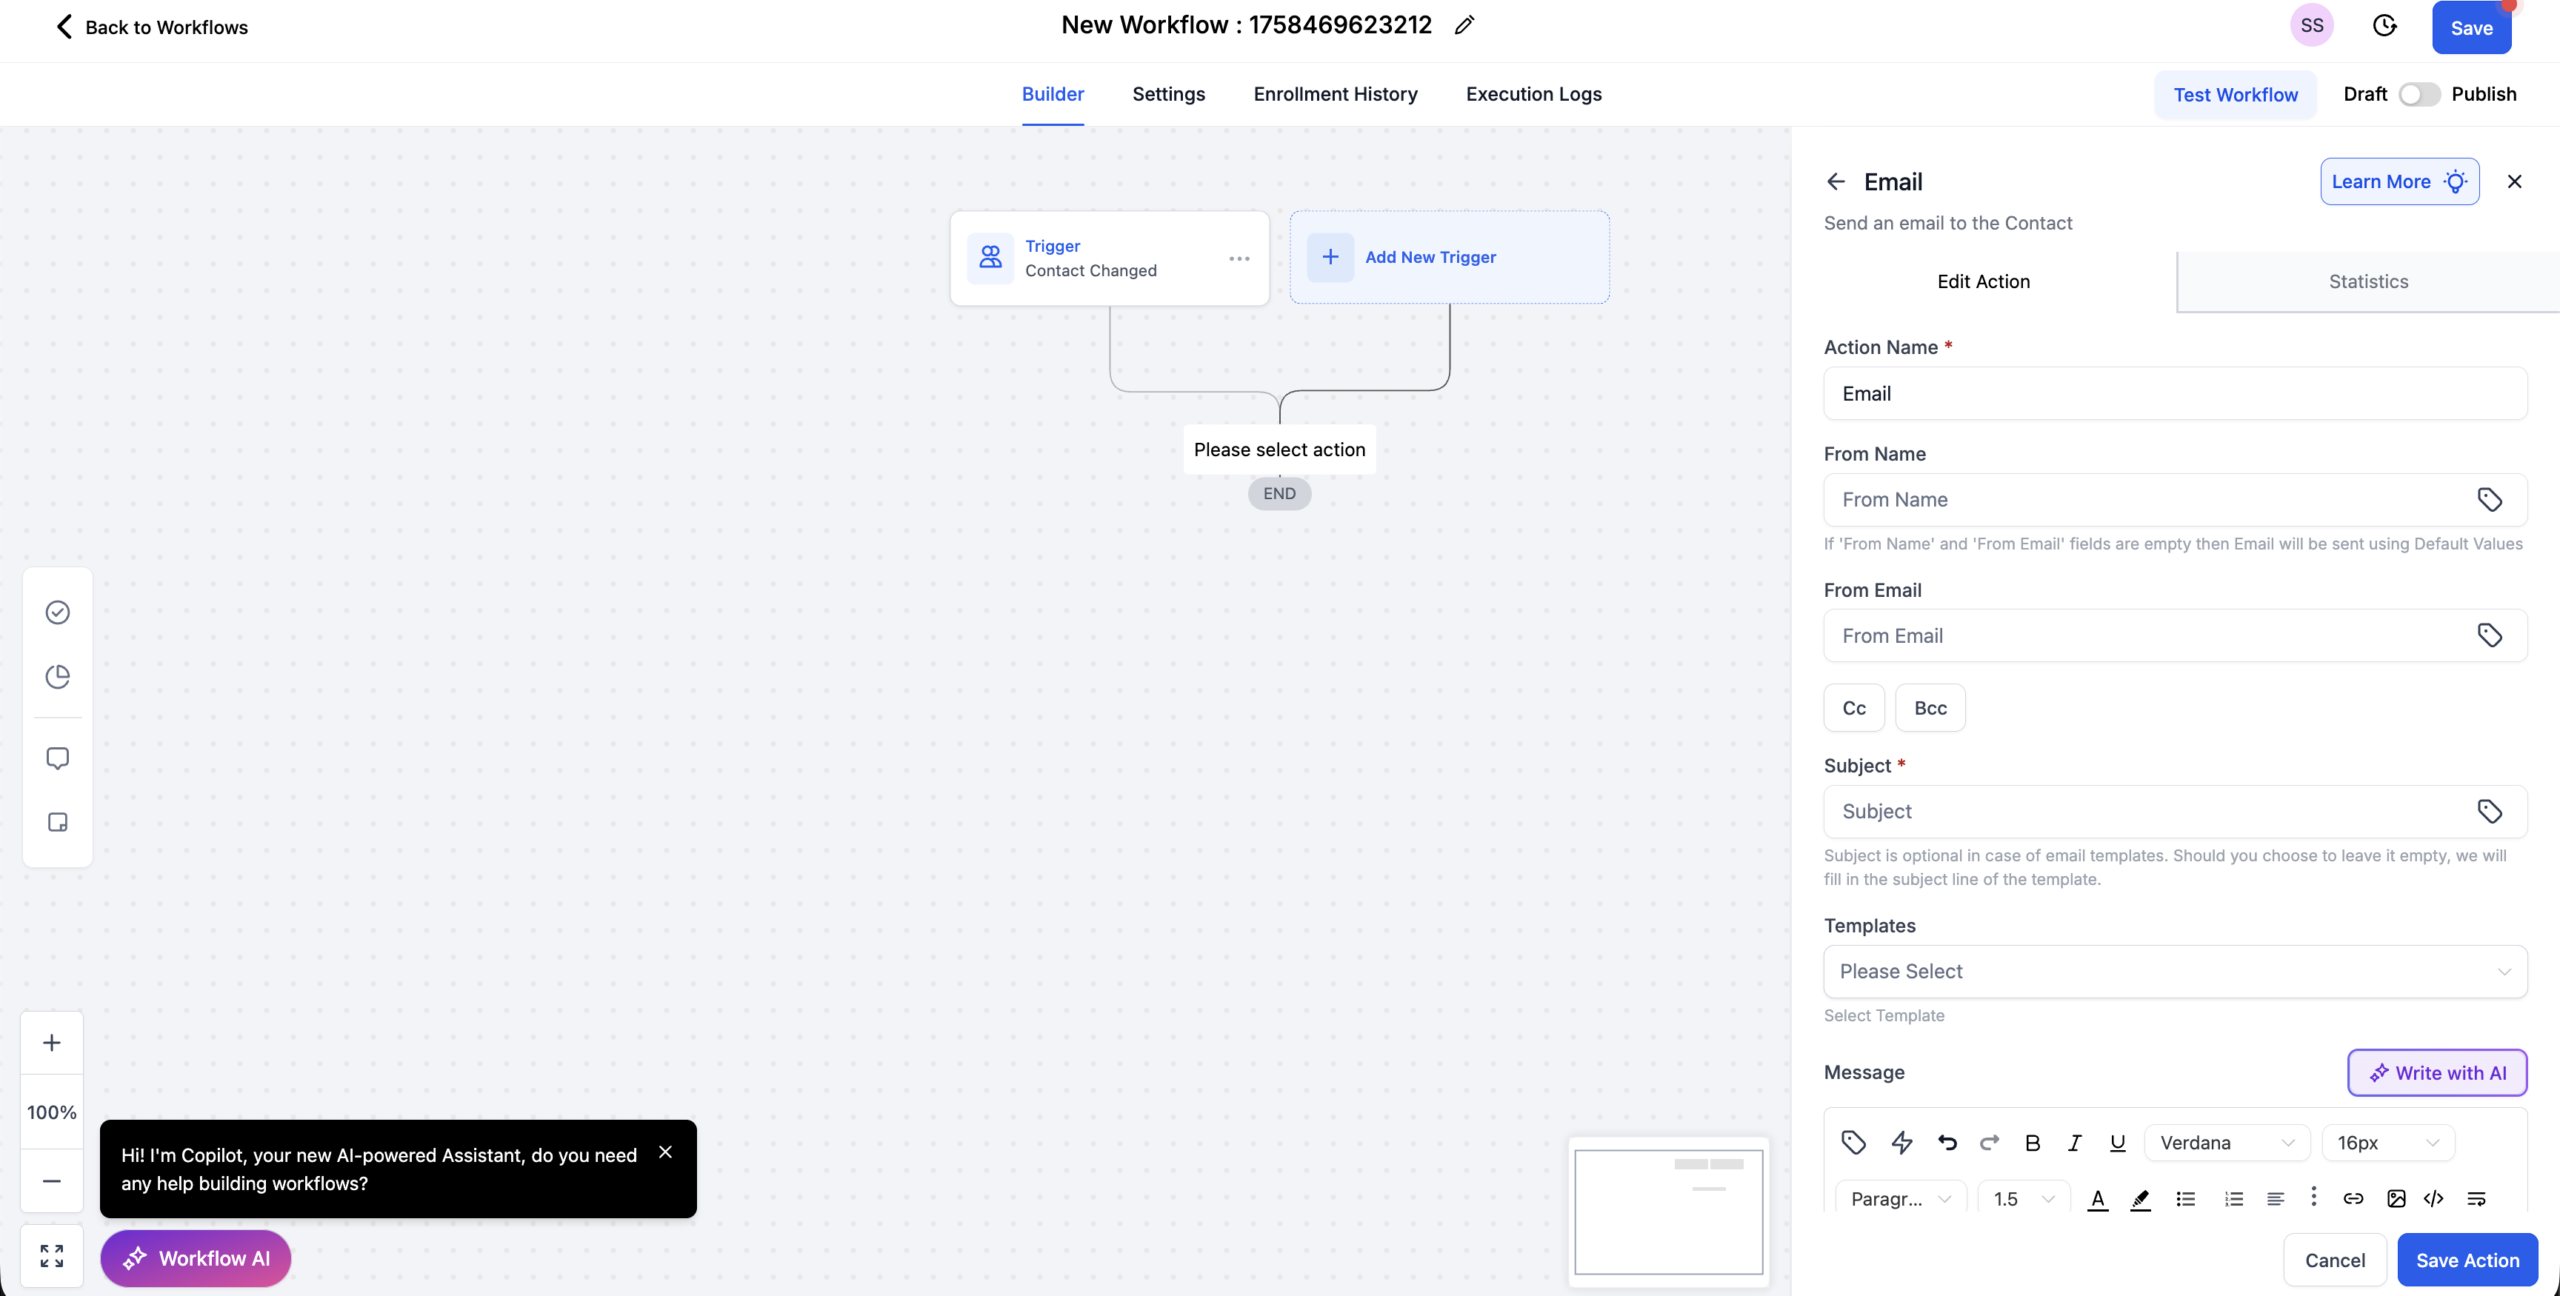The height and width of the screenshot is (1296, 2560).
Task: Open the pie chart statistics icon in left sidebar
Action: [x=57, y=677]
